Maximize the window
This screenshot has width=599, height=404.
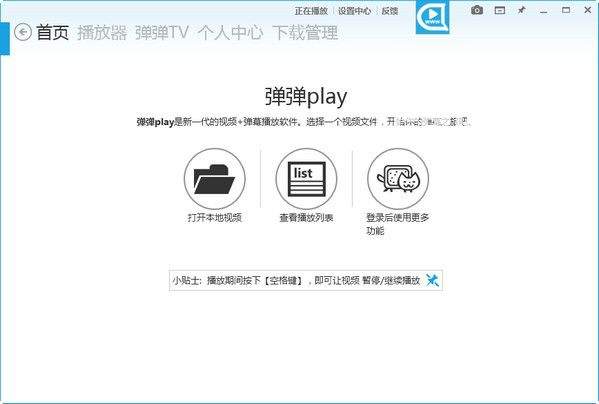566,10
